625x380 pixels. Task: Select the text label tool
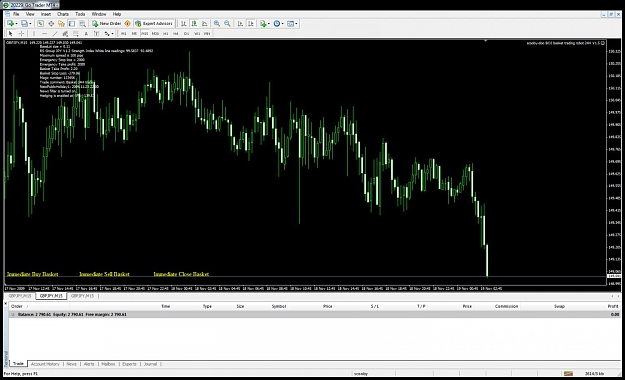click(96, 33)
